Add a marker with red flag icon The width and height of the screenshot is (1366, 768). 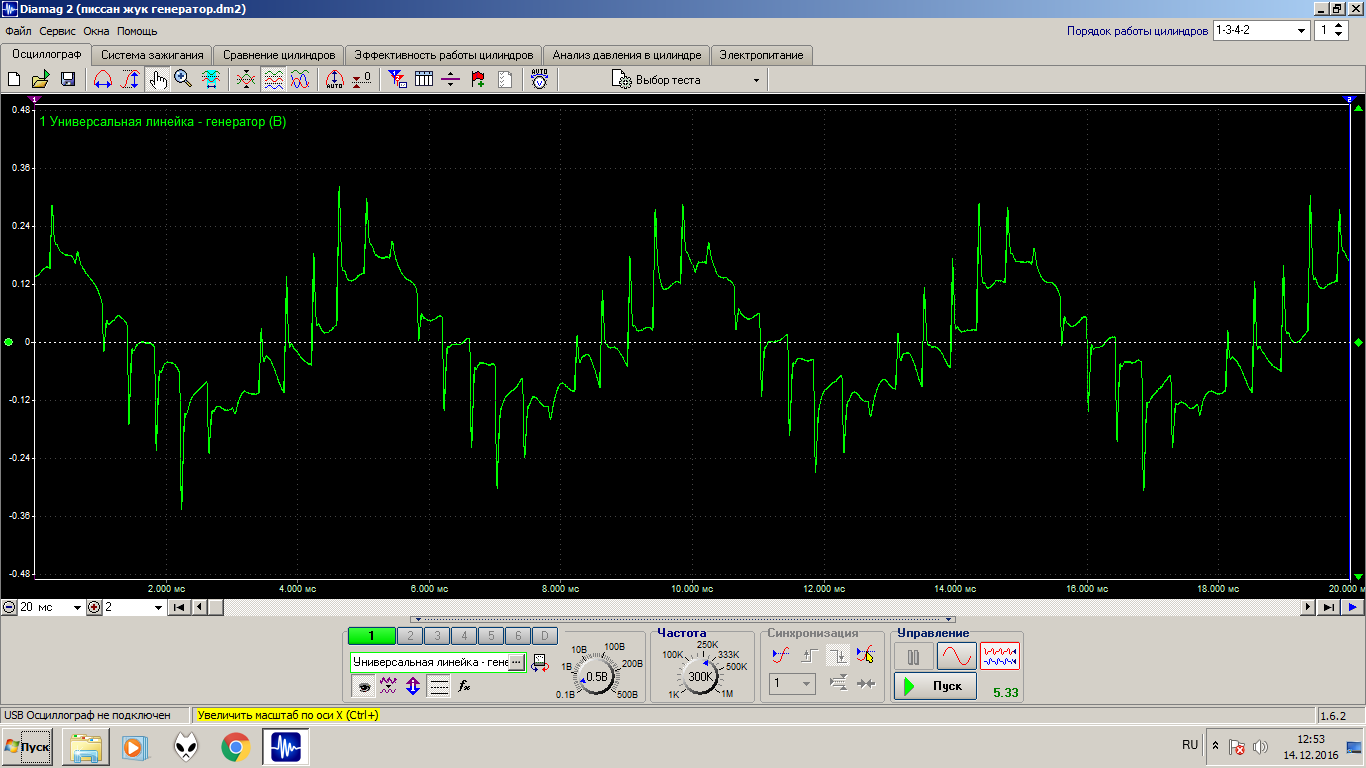coord(477,79)
